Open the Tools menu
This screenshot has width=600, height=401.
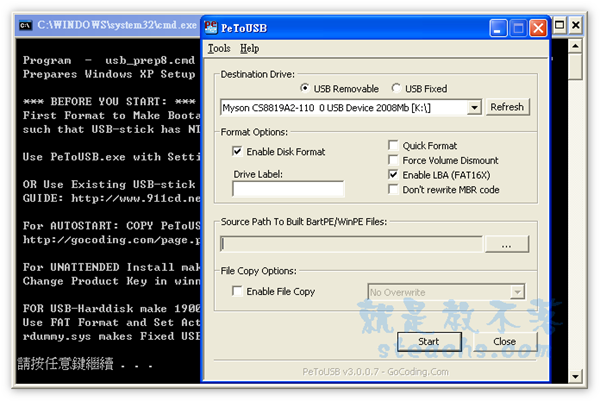219,49
